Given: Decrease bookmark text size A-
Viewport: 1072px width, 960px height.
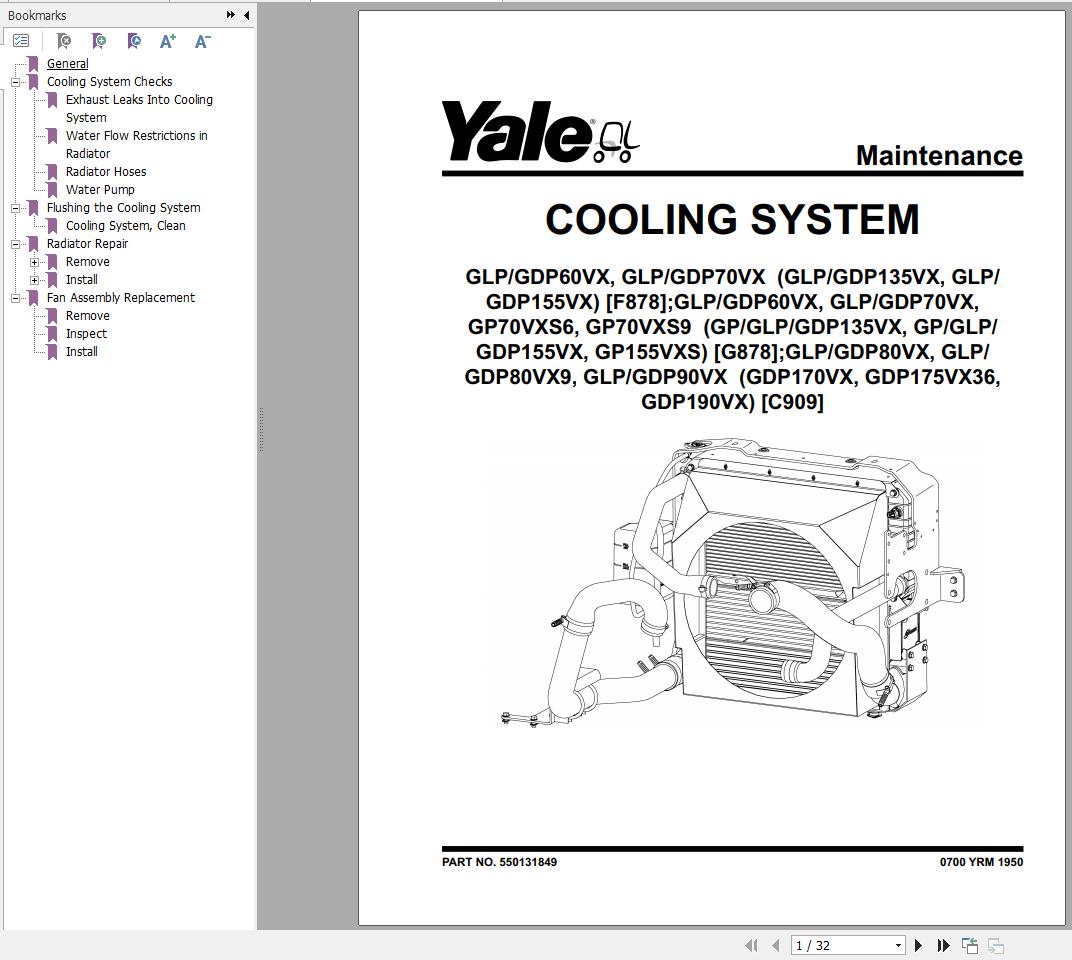Looking at the screenshot, I should 202,41.
